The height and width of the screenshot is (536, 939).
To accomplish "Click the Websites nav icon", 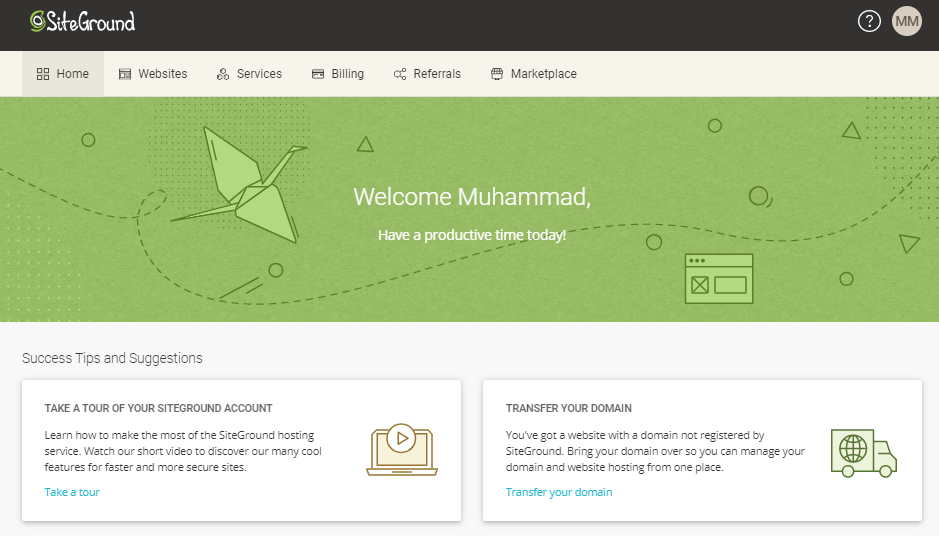I will point(125,74).
